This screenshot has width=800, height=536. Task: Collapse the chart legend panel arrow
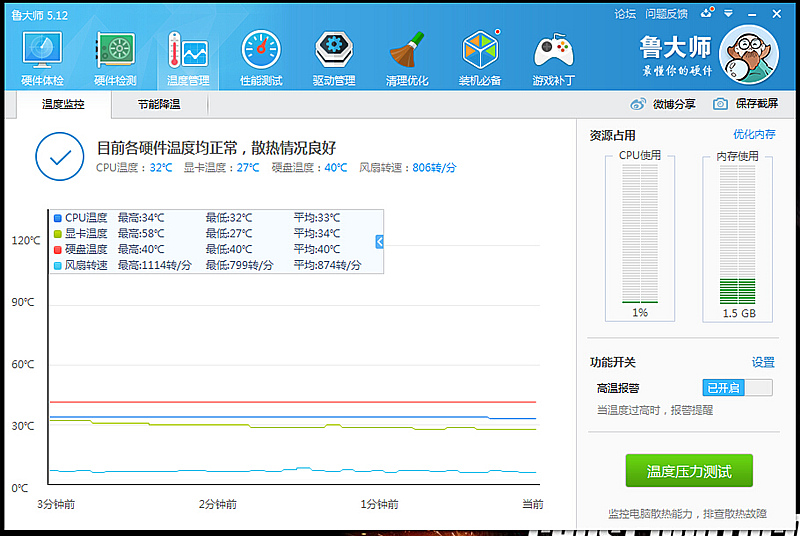click(379, 242)
